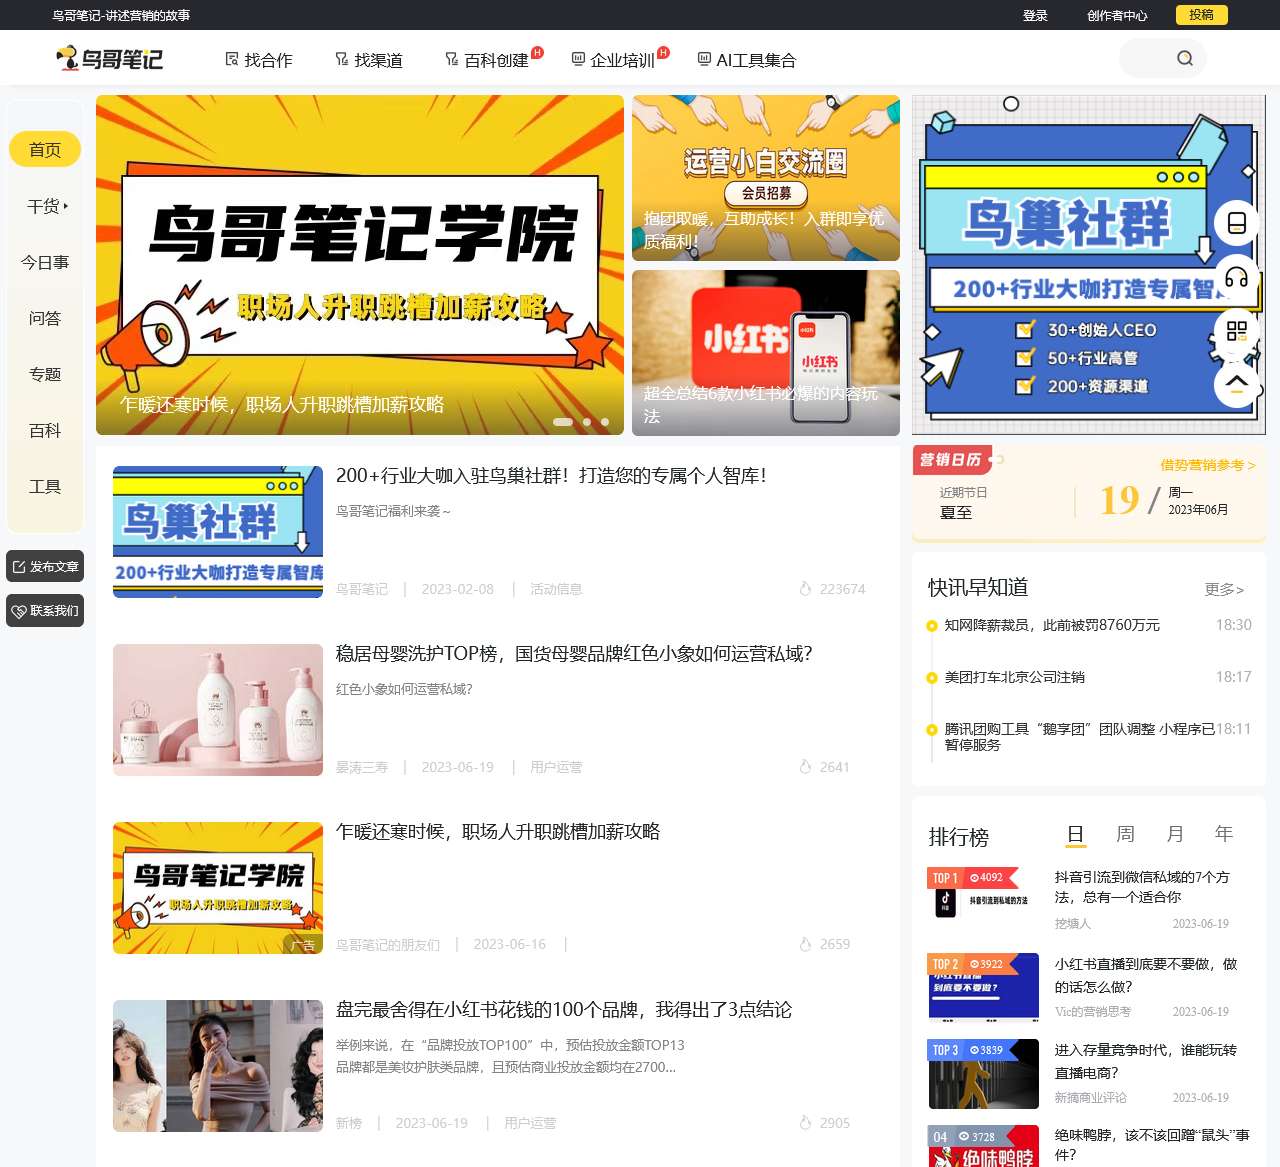Click 223674 like icon on 鸟巢社群 article
The width and height of the screenshot is (1280, 1167).
(x=805, y=589)
